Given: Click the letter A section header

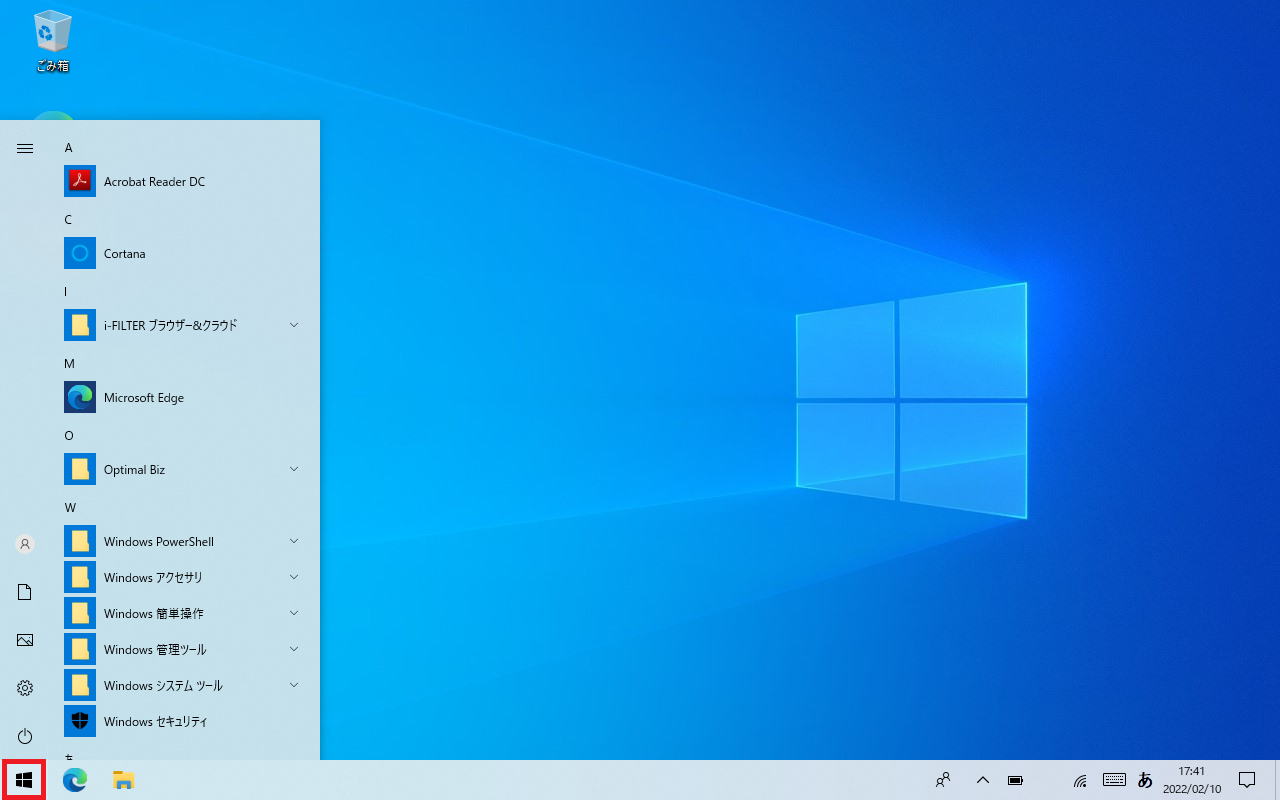Looking at the screenshot, I should [69, 148].
